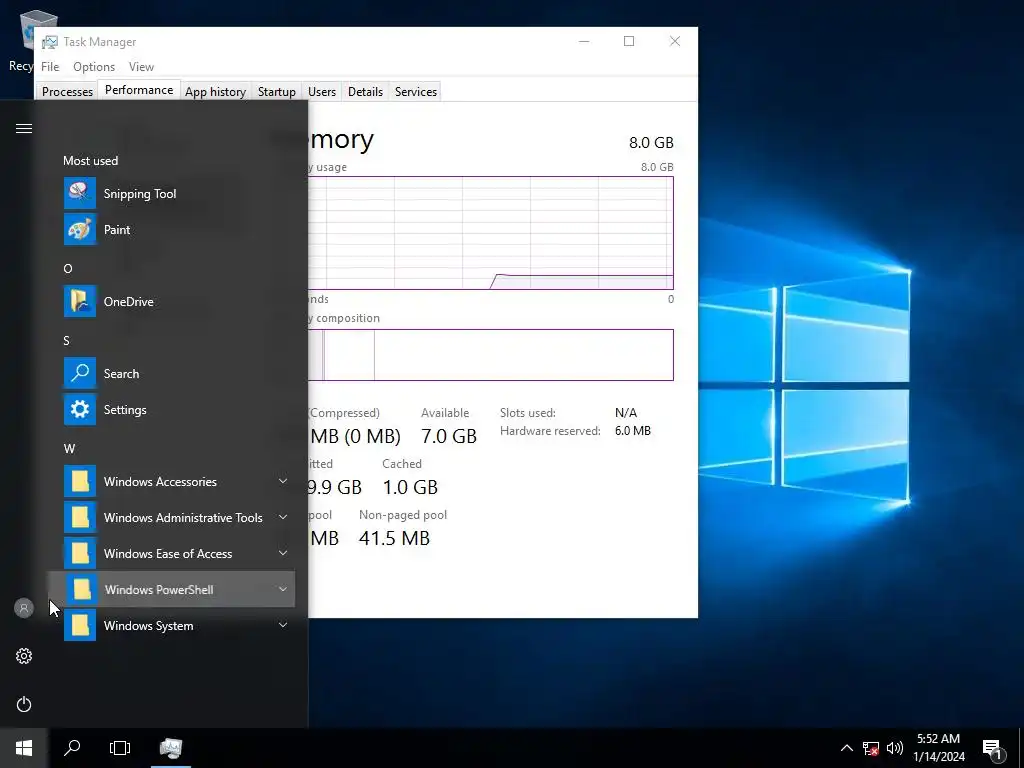Screen dimensions: 1024x768
Task: Open Settings app gear tile
Action: click(80, 409)
